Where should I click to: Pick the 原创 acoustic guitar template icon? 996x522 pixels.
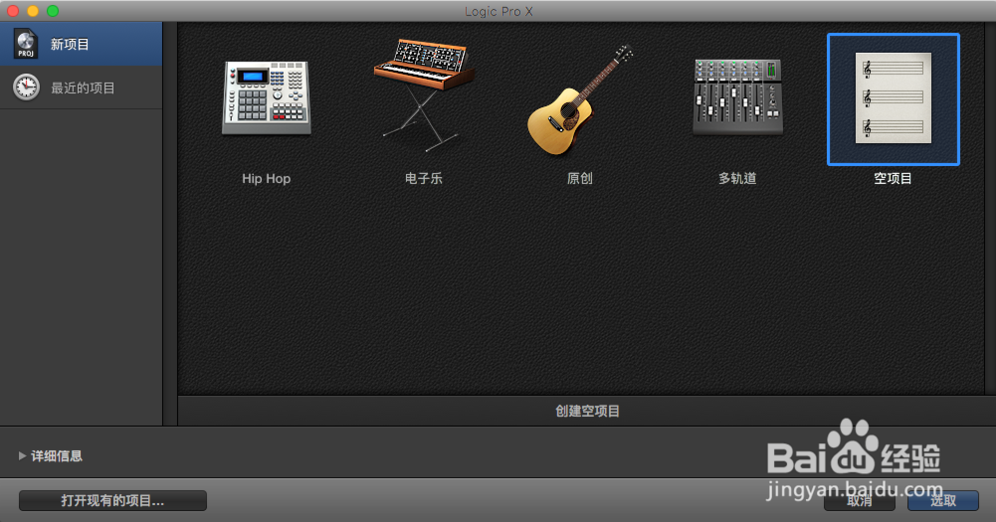[580, 100]
